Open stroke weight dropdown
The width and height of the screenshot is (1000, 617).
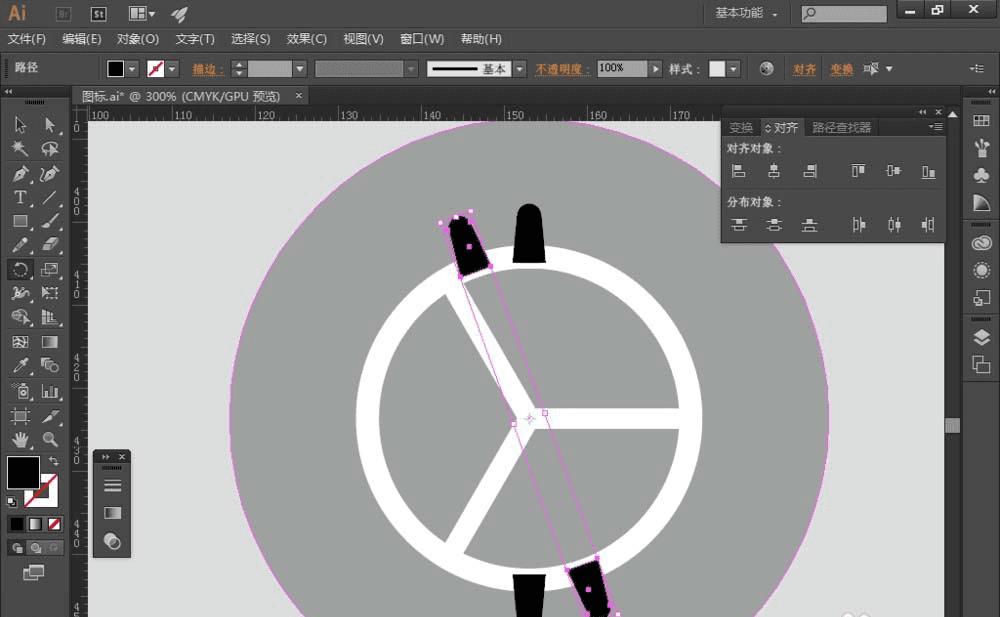300,69
